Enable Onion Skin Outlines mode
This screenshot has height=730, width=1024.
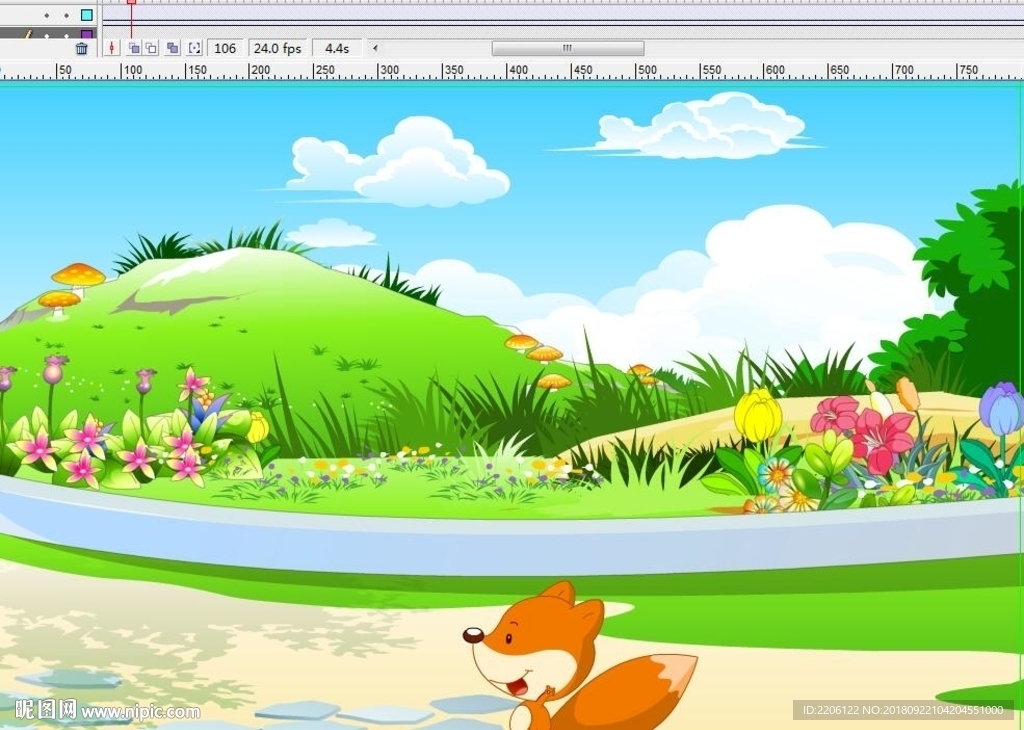[152, 48]
